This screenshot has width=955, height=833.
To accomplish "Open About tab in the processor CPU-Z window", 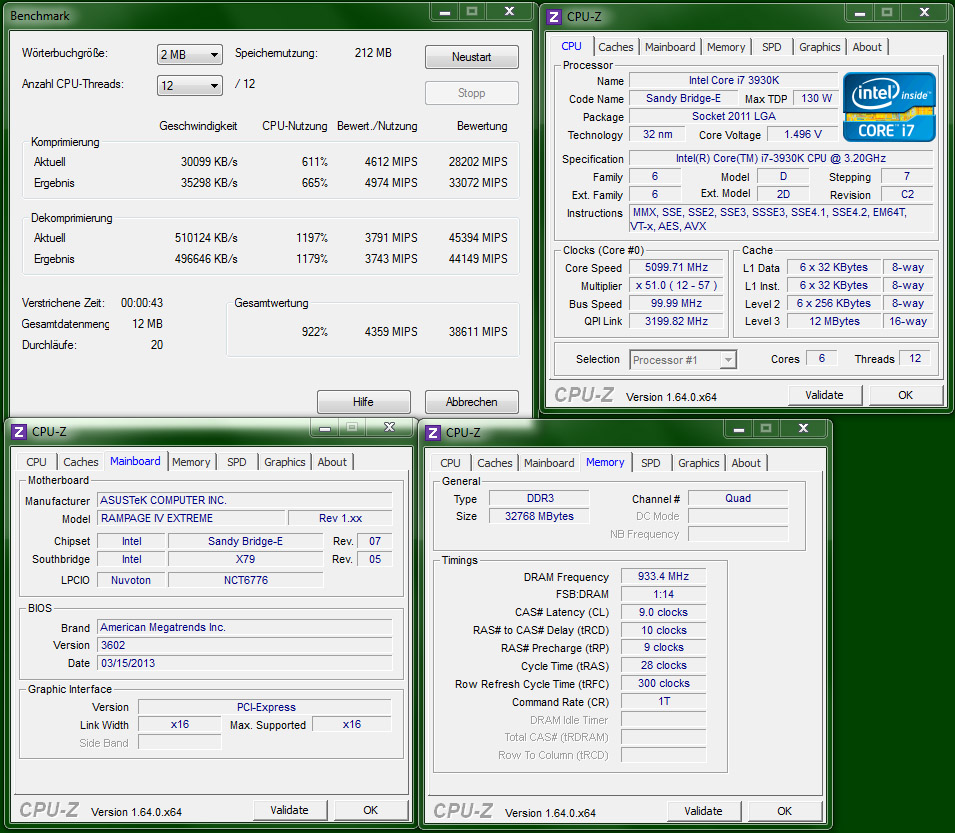I will pyautogui.click(x=867, y=47).
